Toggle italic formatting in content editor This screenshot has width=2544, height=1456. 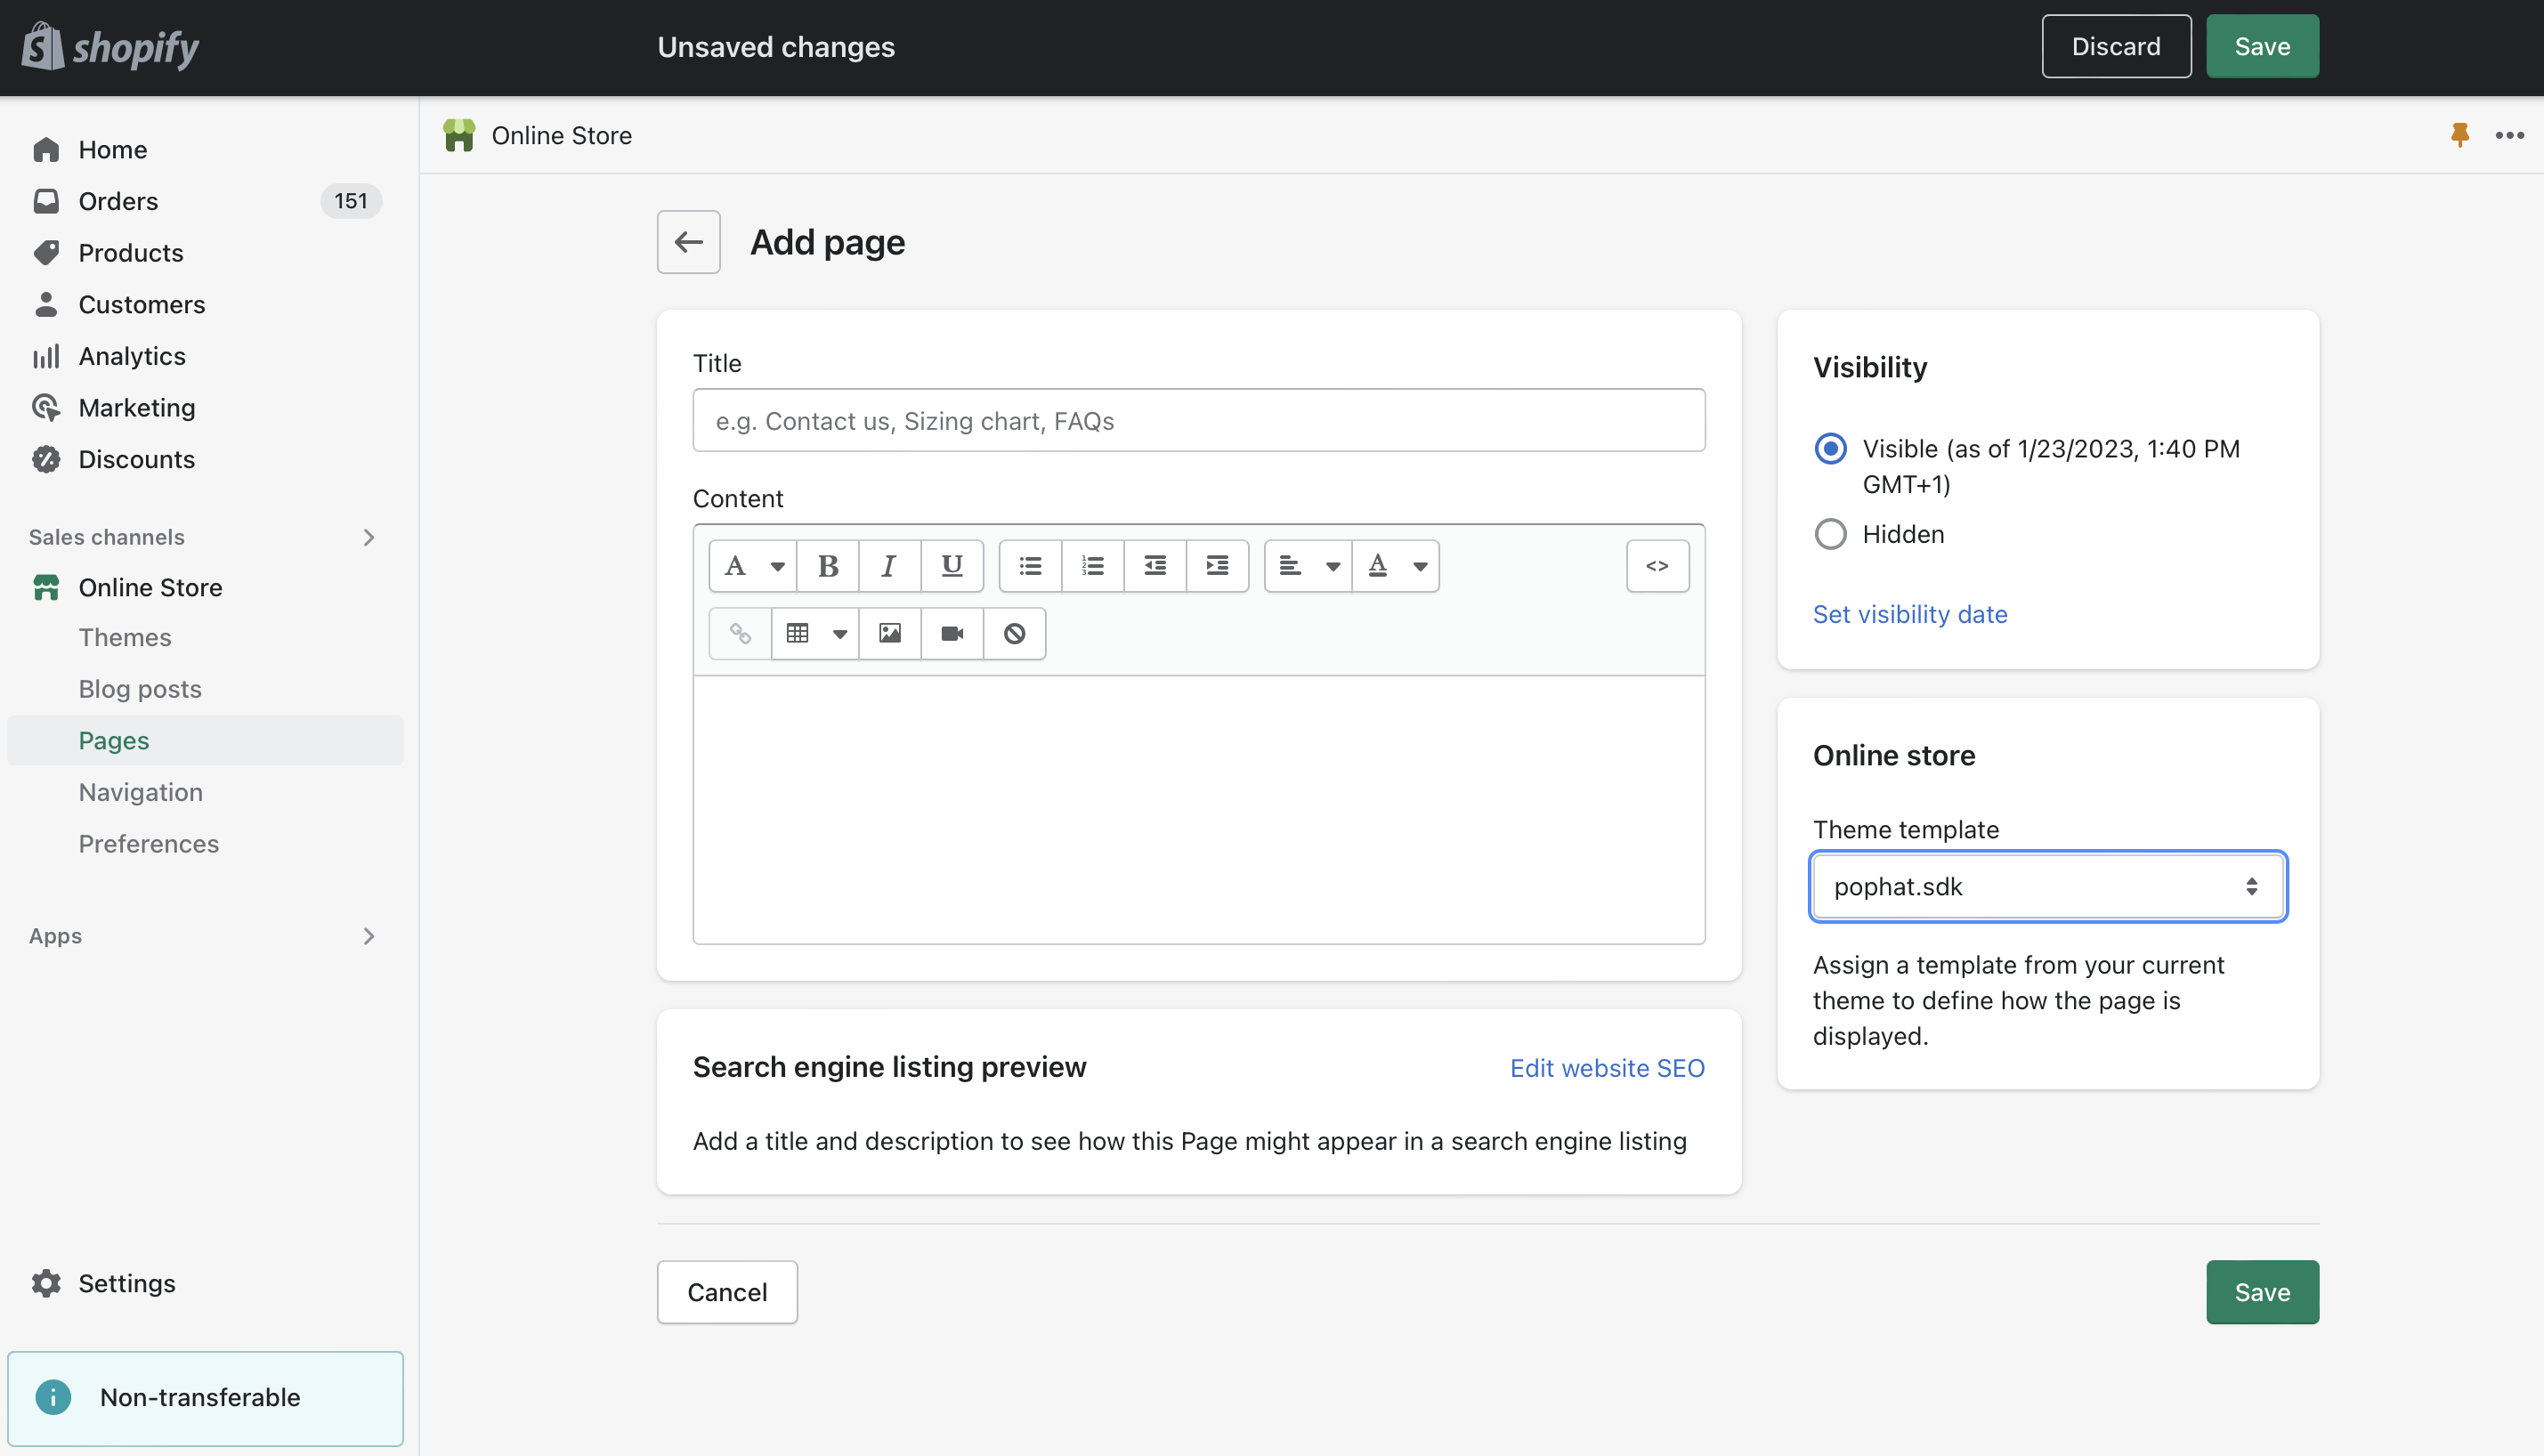click(889, 566)
